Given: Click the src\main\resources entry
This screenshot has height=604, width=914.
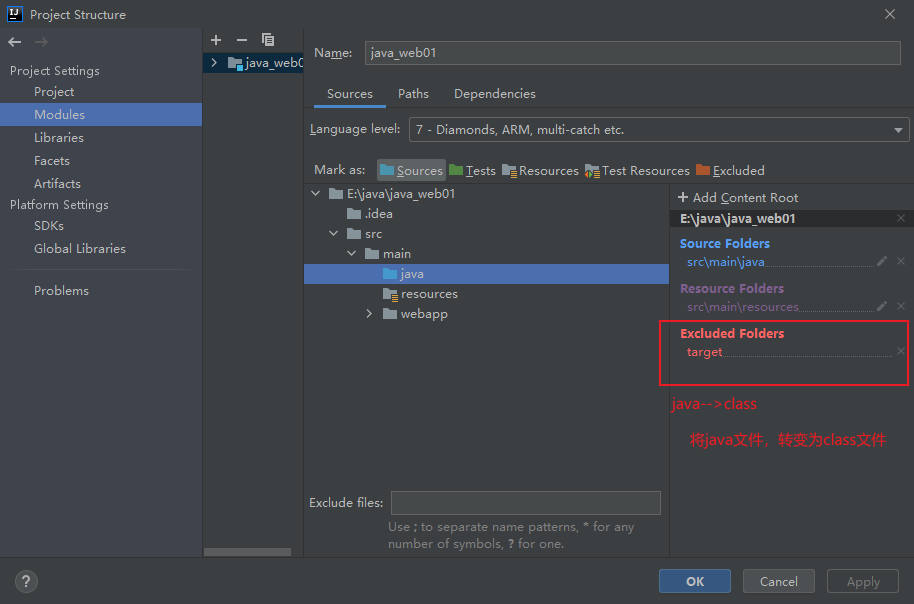Looking at the screenshot, I should click(x=743, y=307).
